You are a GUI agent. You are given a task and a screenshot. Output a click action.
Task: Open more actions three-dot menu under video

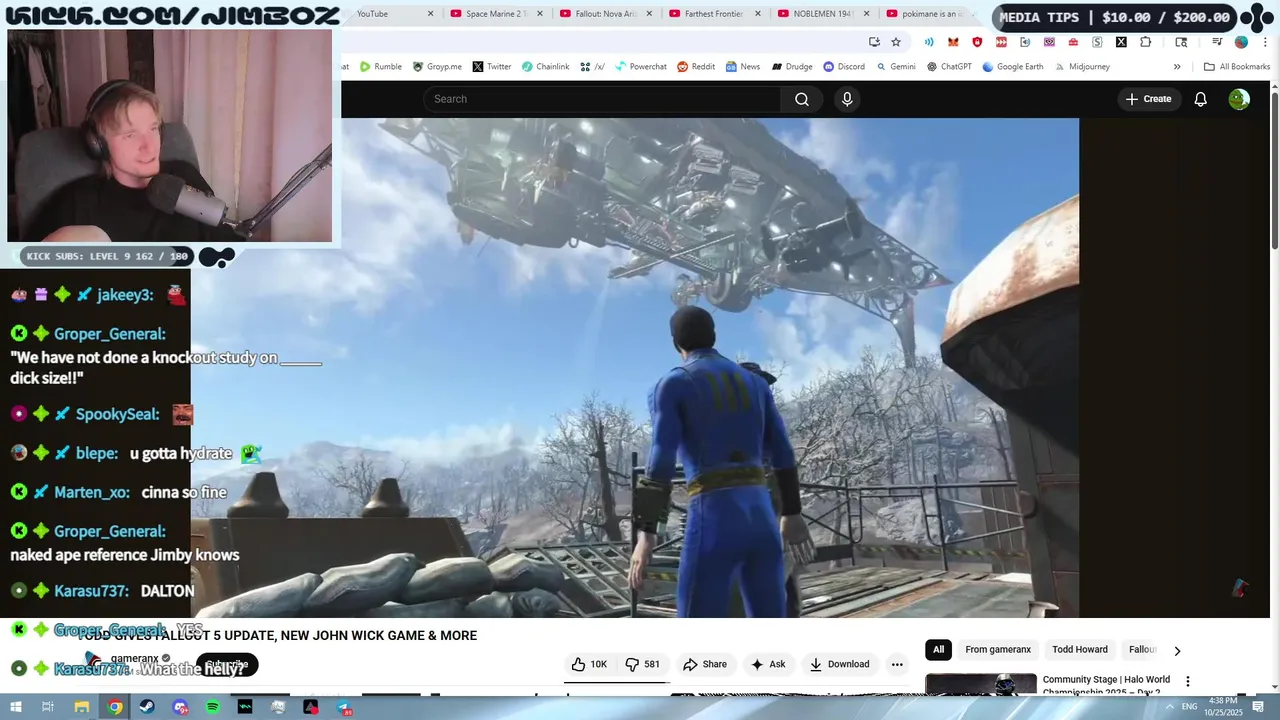click(x=897, y=664)
